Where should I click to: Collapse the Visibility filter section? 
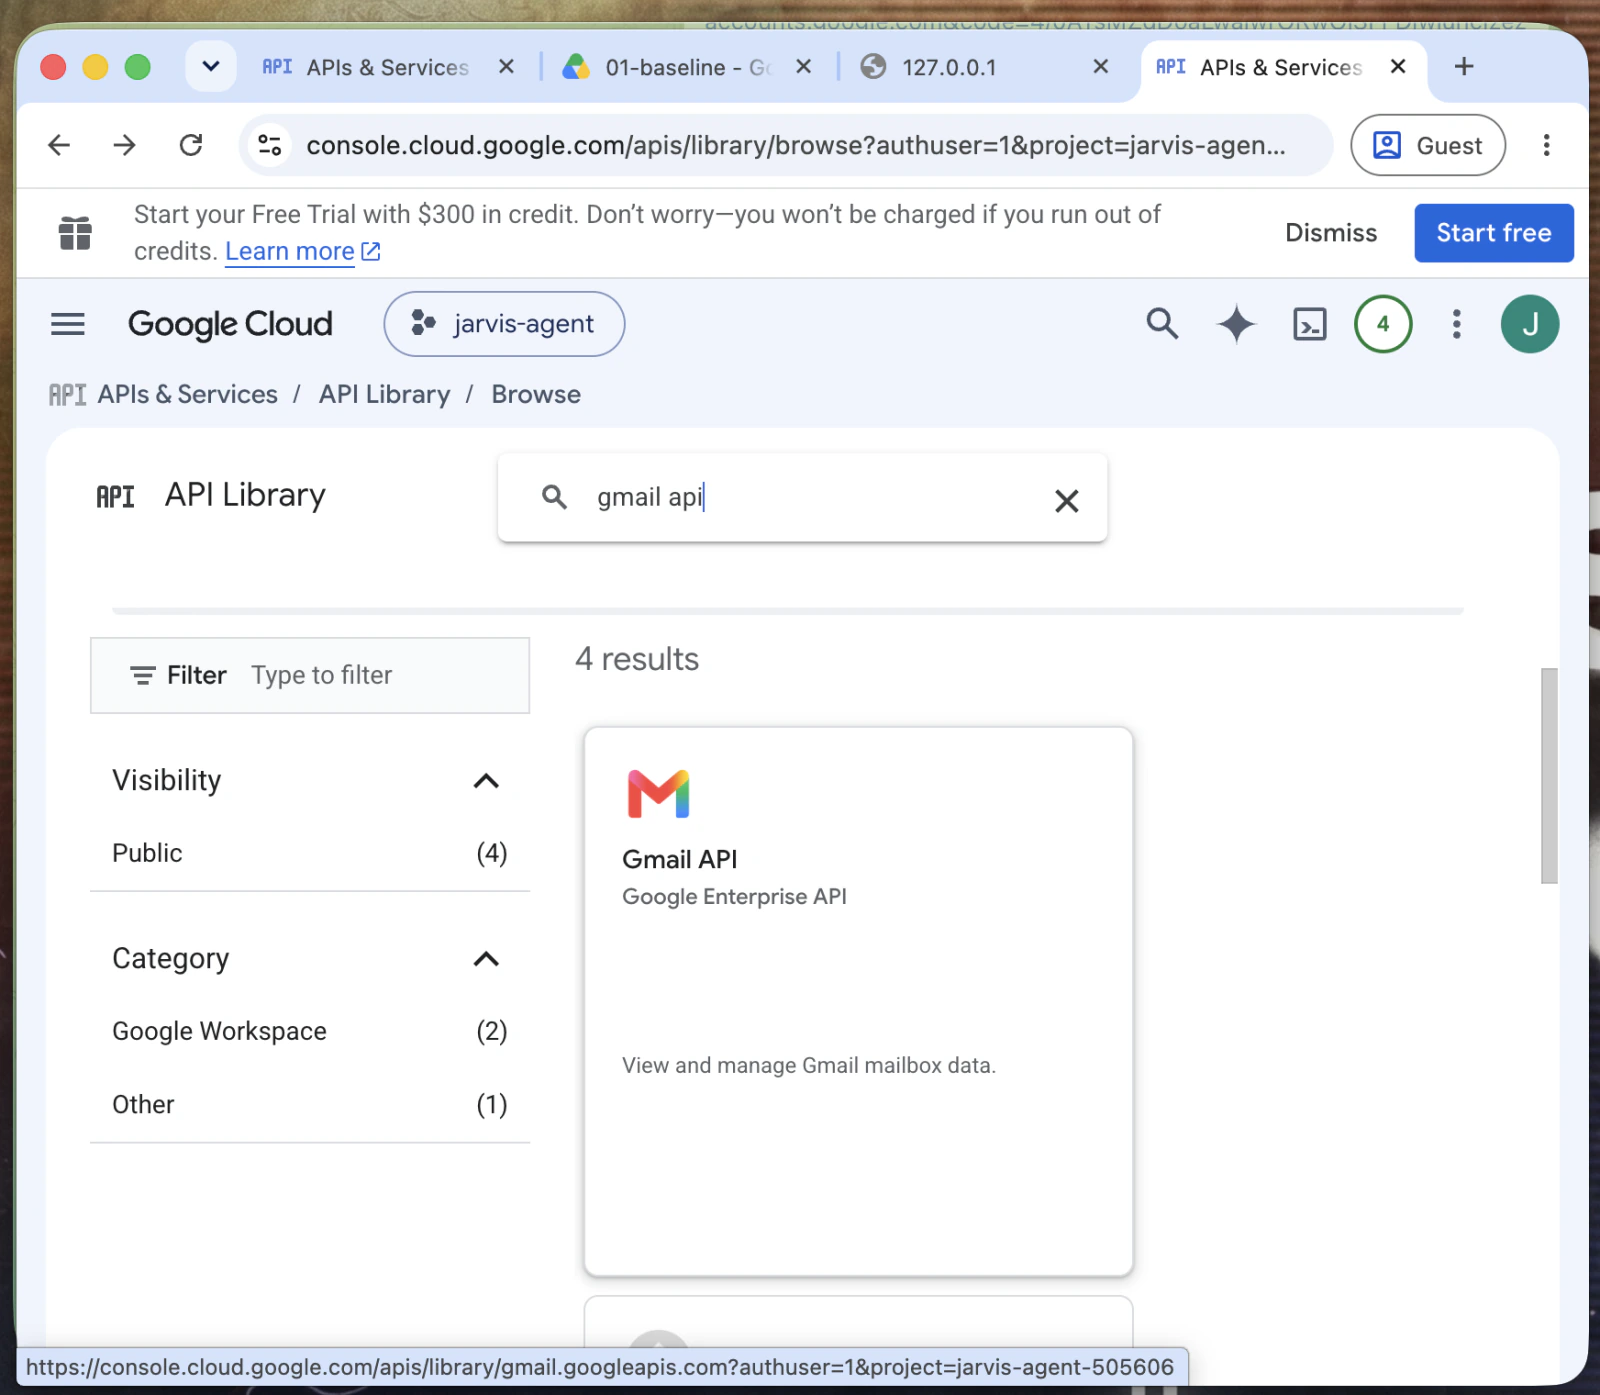[x=486, y=781]
